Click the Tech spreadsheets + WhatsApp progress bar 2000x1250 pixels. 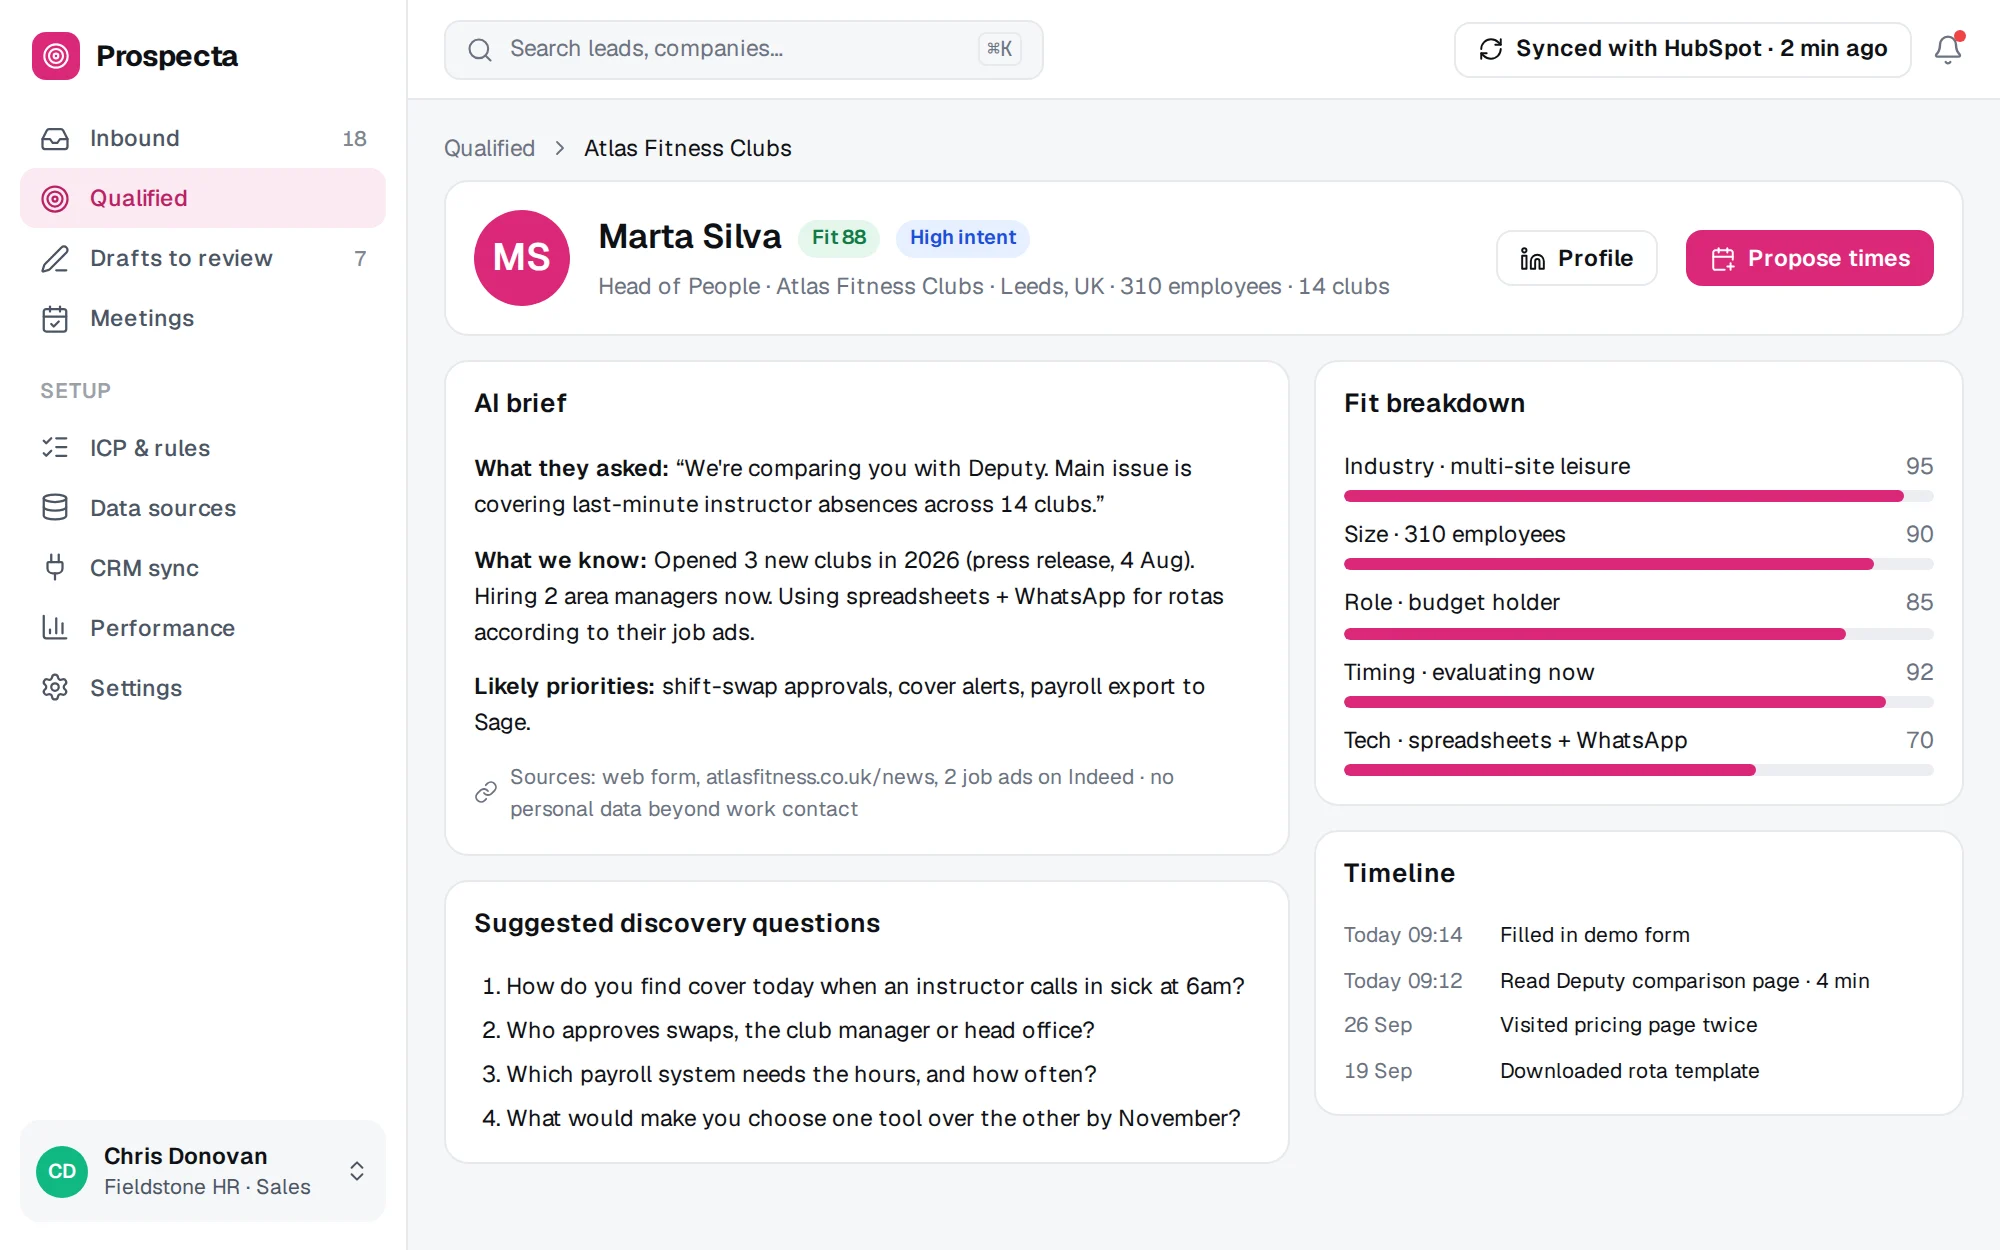[1638, 770]
